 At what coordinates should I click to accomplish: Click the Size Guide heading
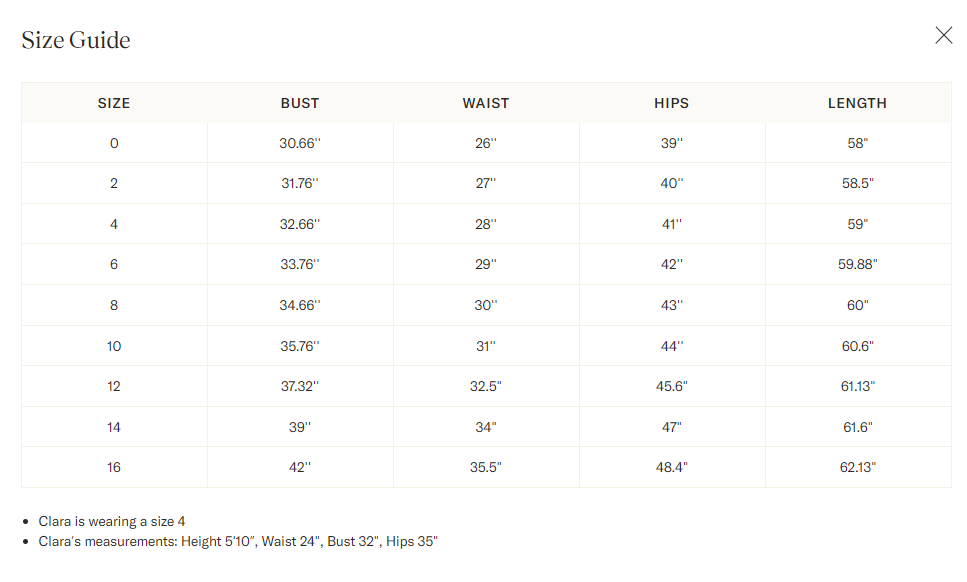click(76, 40)
